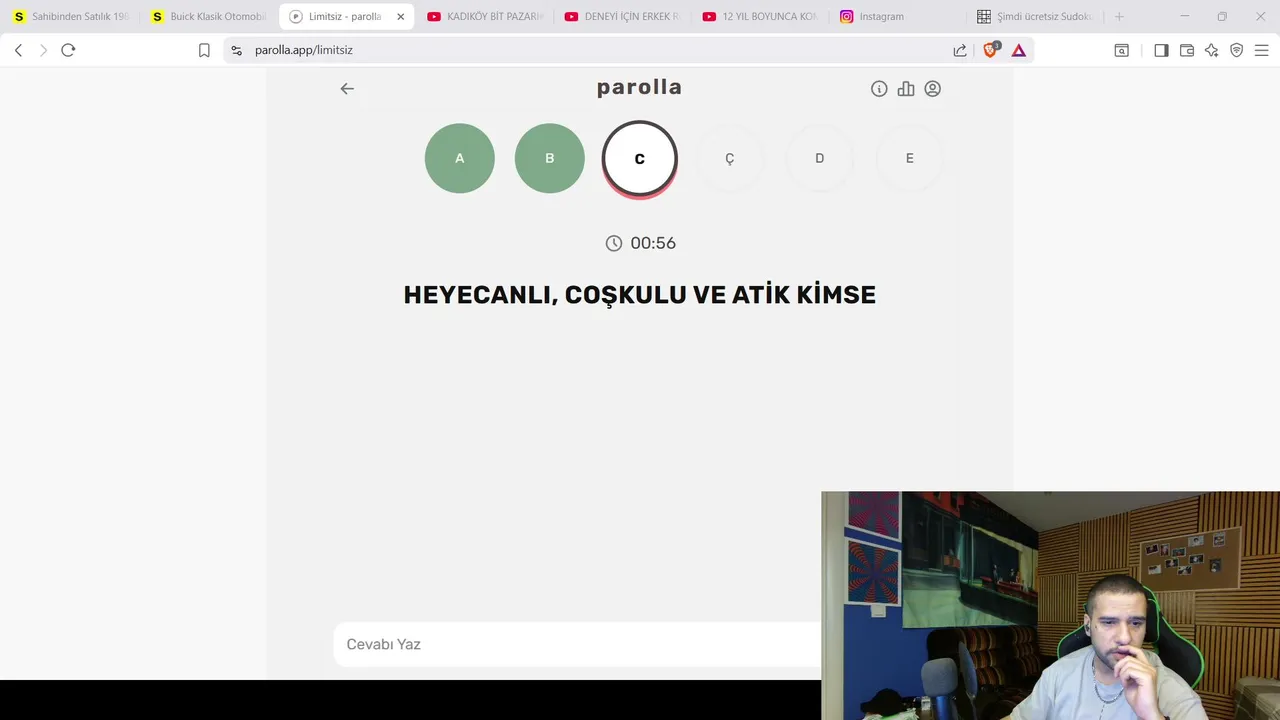Switch to the Instagram tab
This screenshot has height=720, width=1280.
pyautogui.click(x=899, y=16)
